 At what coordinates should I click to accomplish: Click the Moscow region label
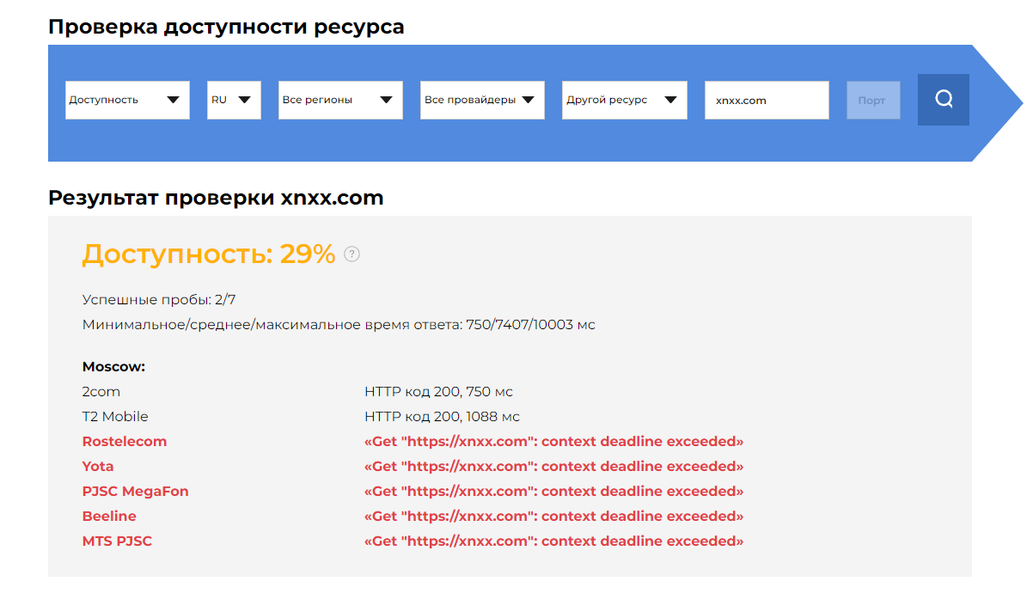click(113, 367)
